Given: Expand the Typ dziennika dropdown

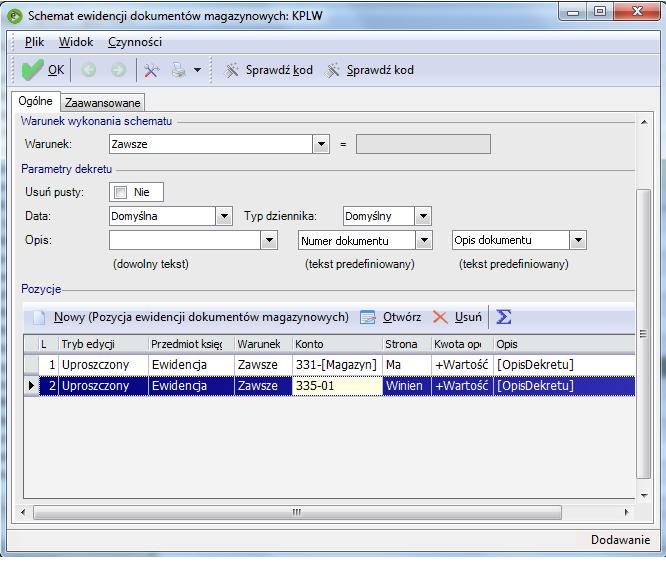Looking at the screenshot, I should click(423, 216).
